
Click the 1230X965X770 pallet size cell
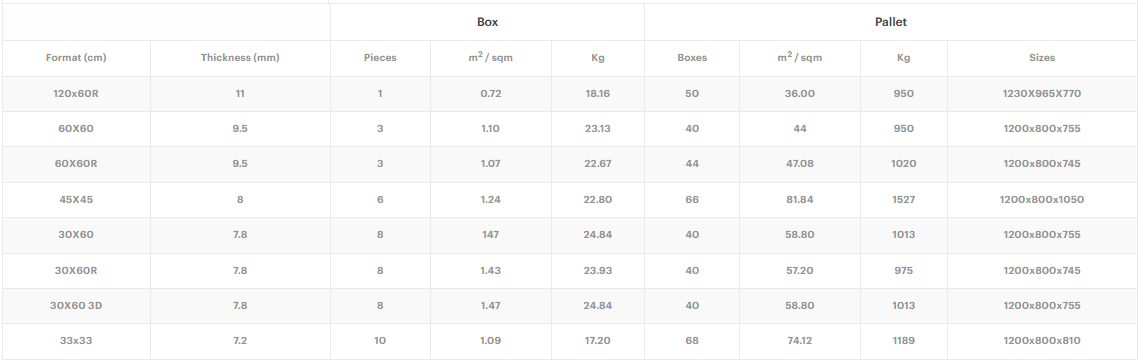pyautogui.click(x=1042, y=94)
